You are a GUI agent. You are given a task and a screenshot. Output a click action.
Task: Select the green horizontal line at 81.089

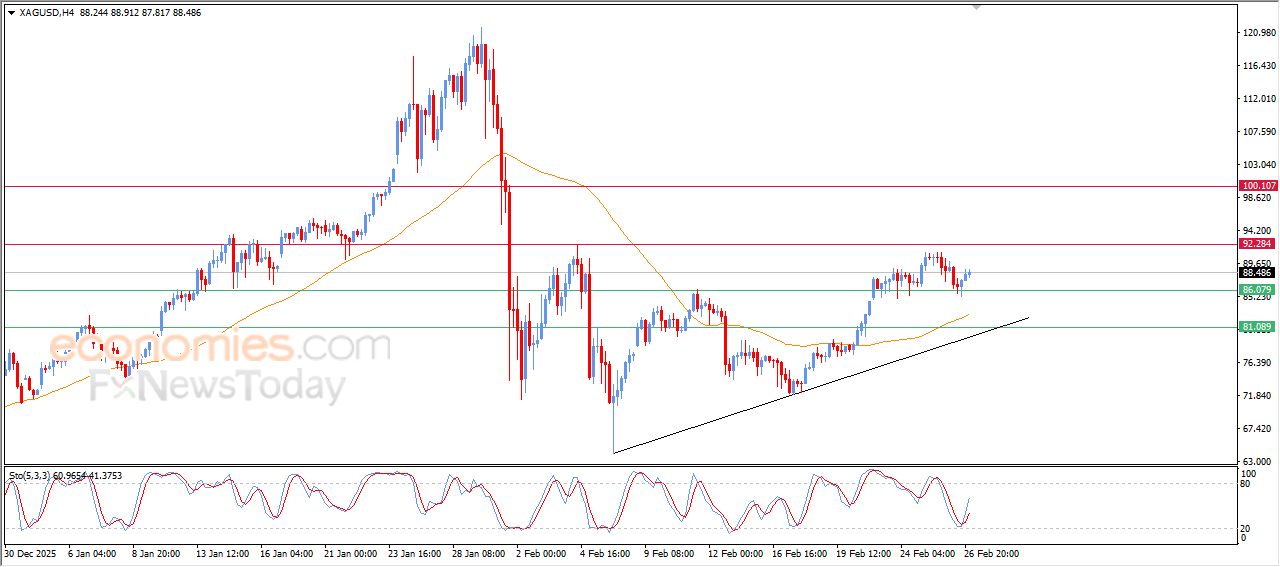[619, 327]
